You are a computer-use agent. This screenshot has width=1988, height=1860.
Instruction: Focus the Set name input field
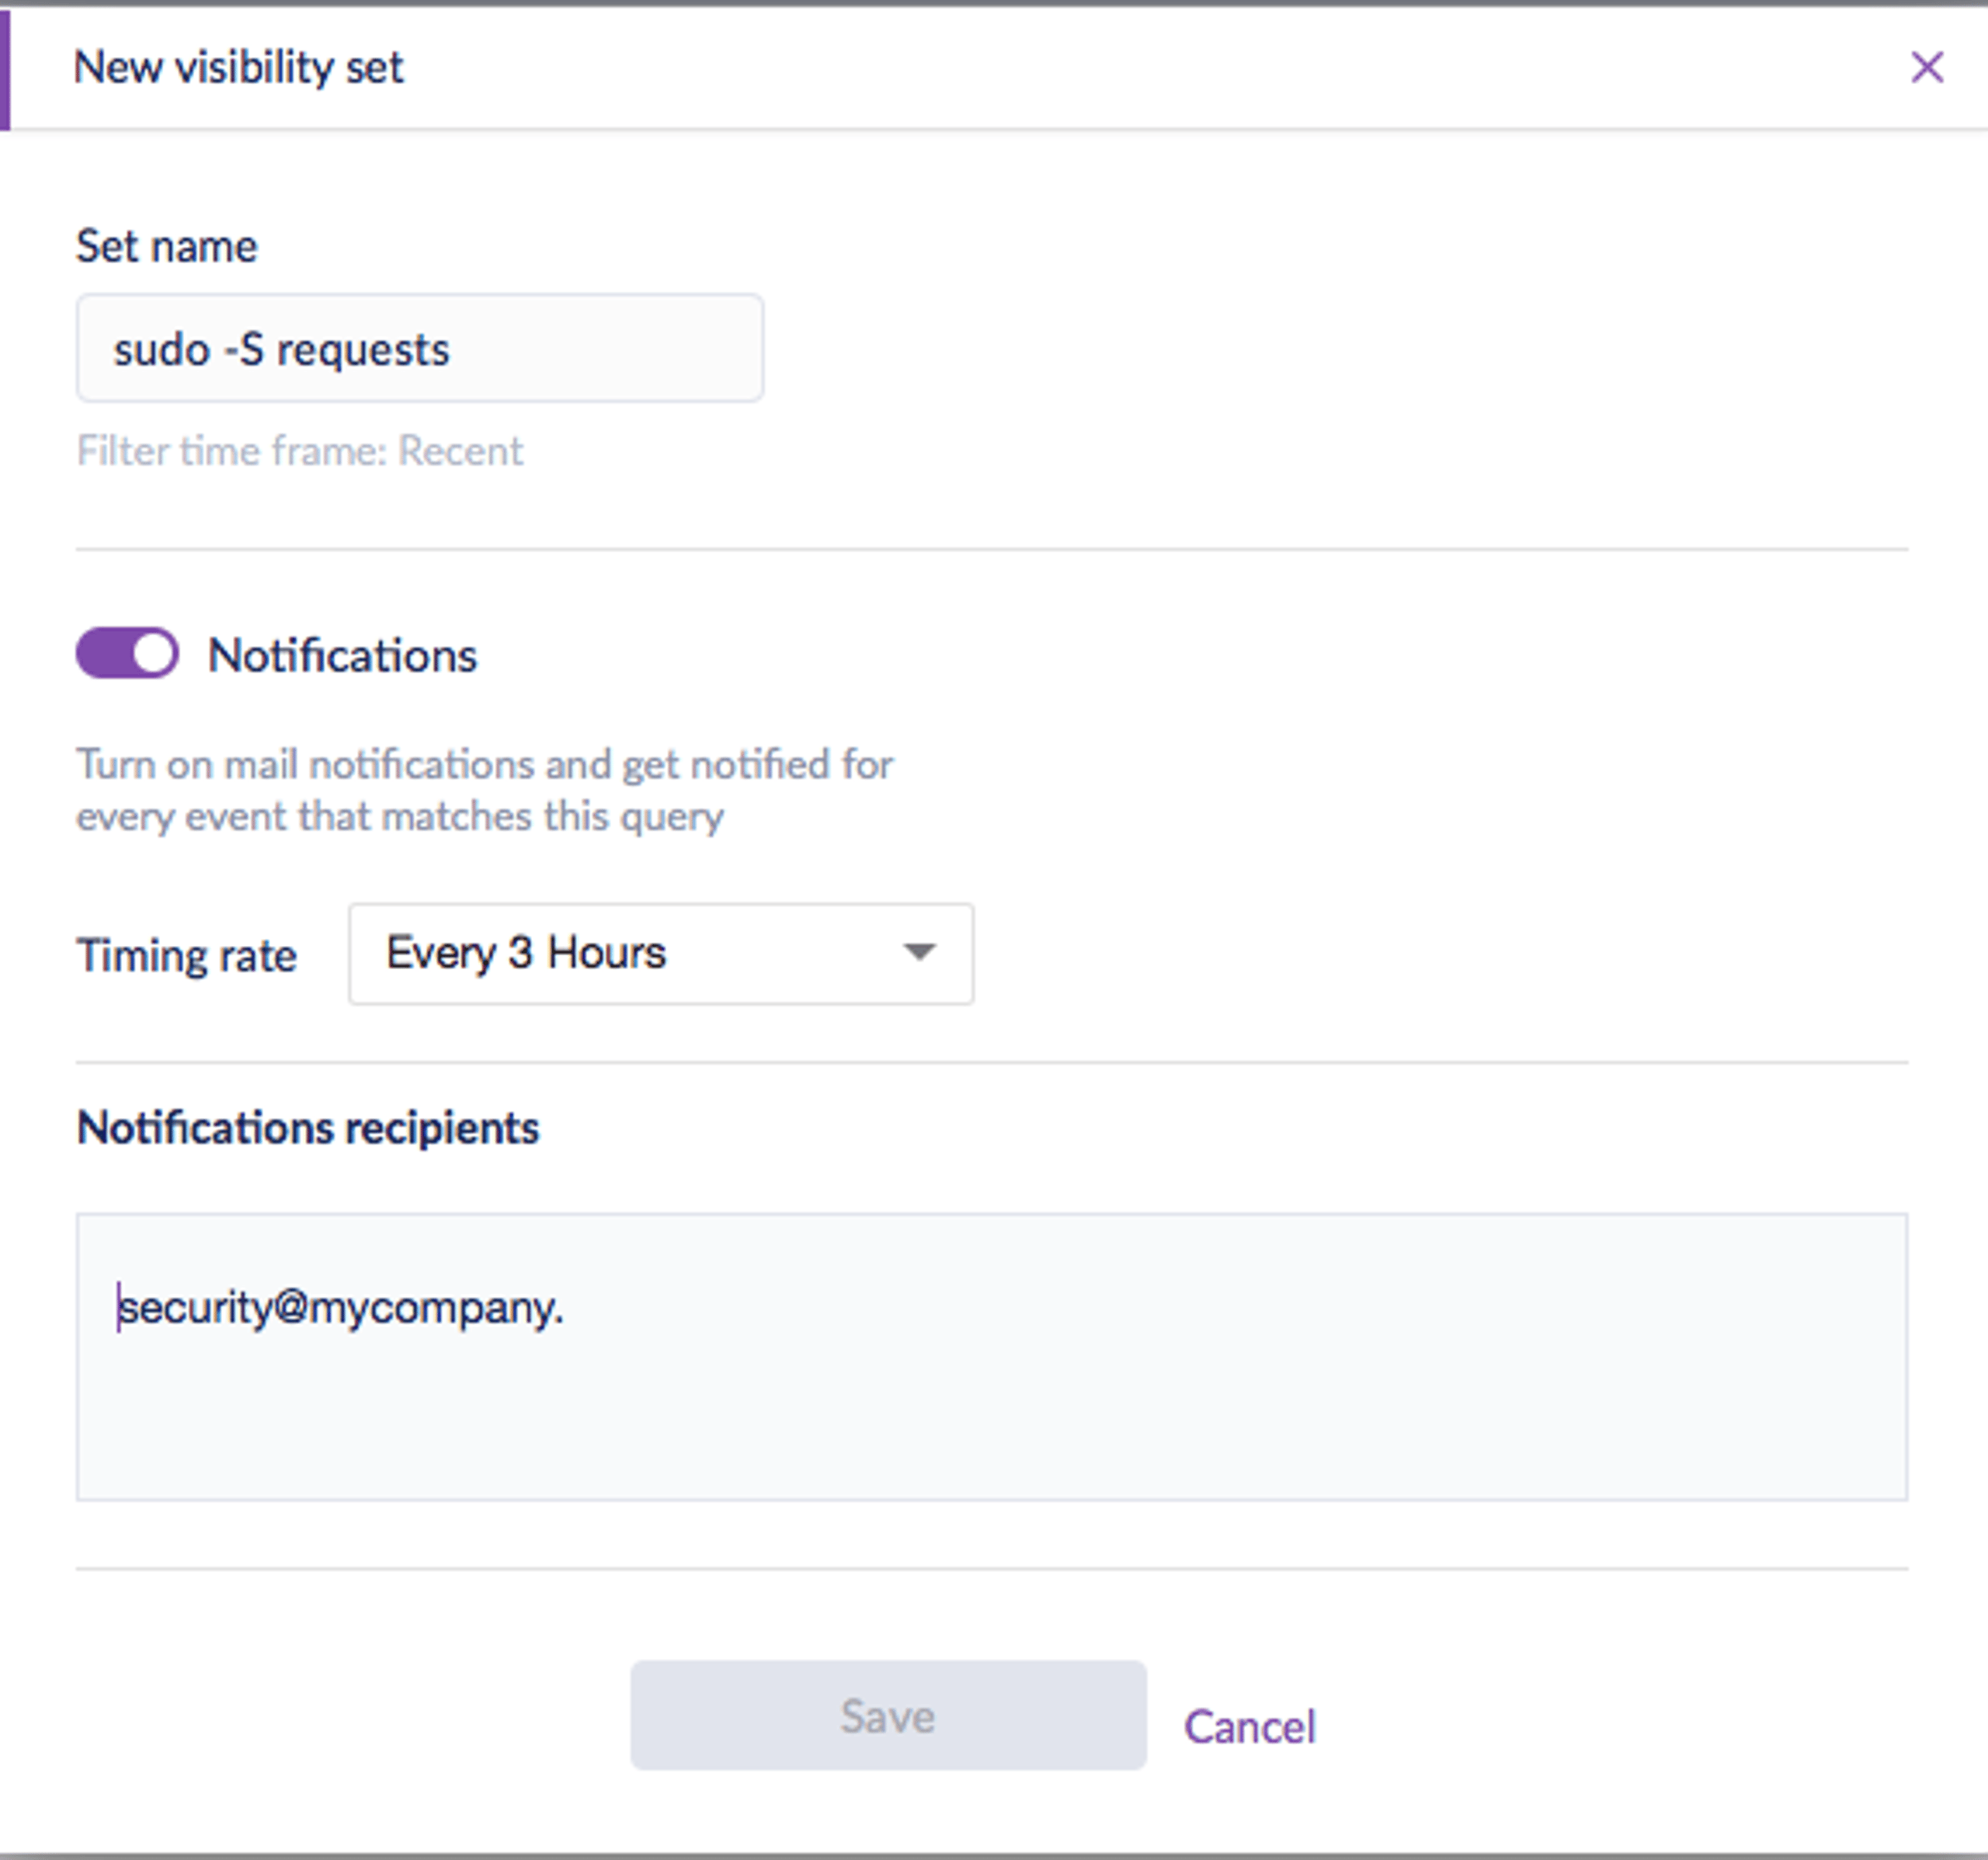(x=420, y=349)
